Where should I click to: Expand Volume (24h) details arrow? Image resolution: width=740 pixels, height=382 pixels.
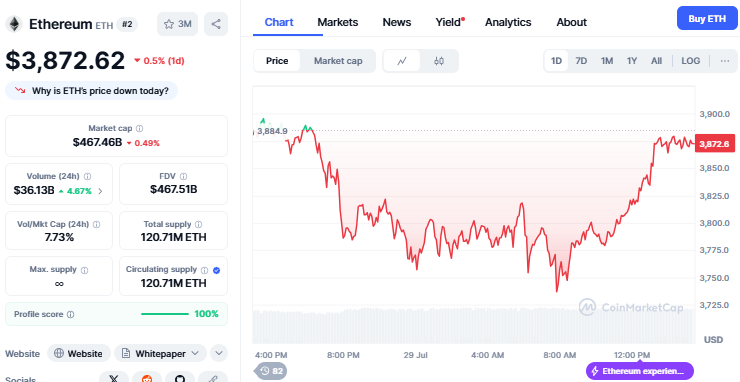pyautogui.click(x=100, y=191)
